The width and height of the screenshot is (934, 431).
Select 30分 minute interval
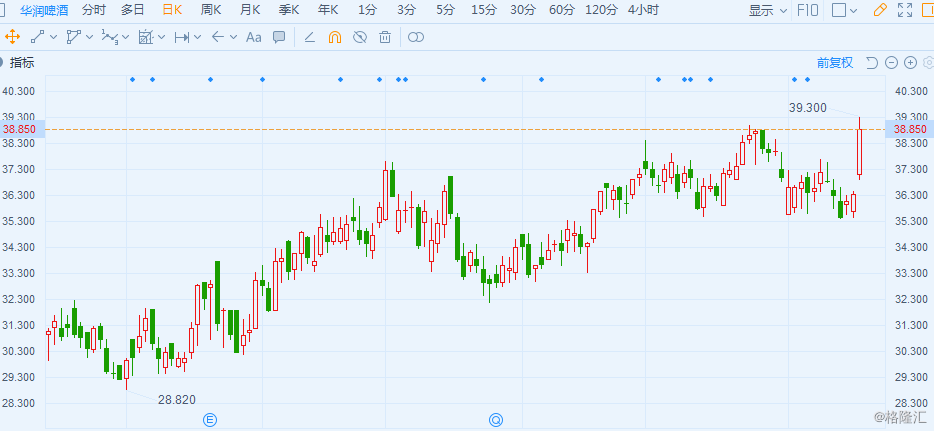(x=523, y=10)
